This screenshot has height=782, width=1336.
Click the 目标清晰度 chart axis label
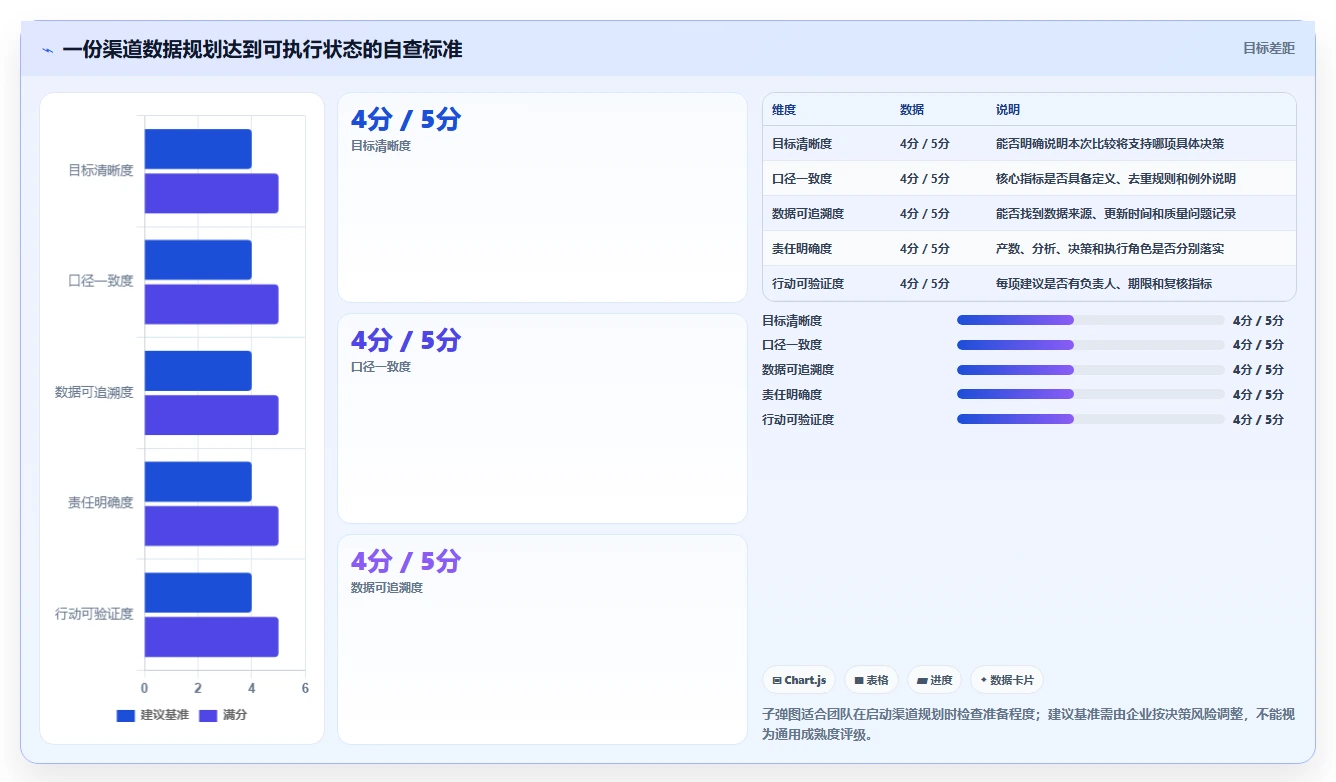tap(100, 171)
